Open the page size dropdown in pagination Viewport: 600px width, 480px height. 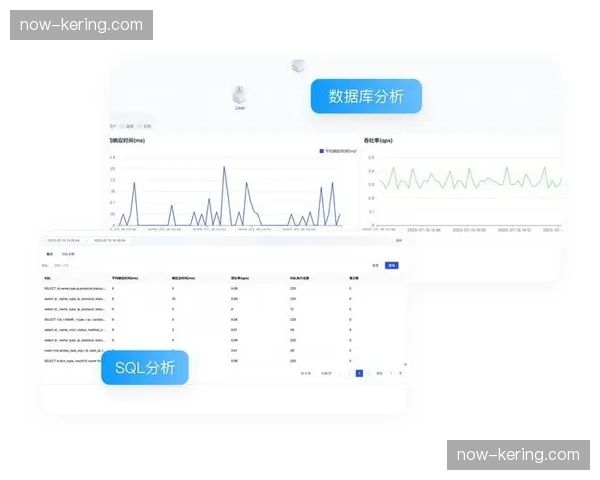click(x=326, y=373)
